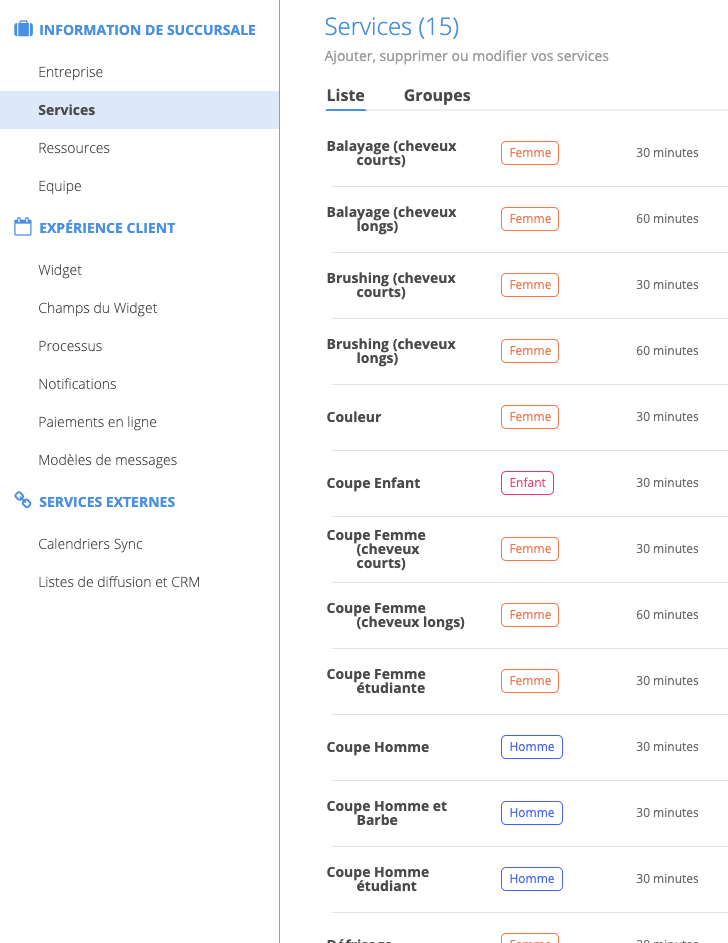Open the Couleur service
Viewport: 728px width, 943px height.
click(x=354, y=417)
